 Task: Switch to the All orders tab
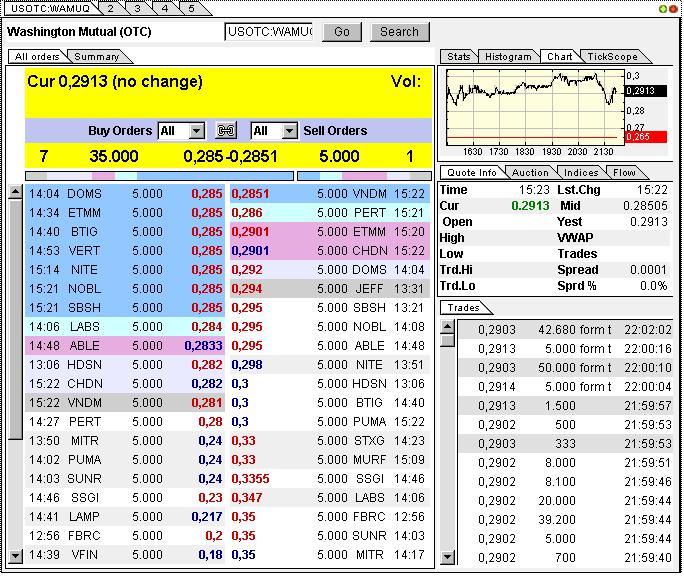[37, 57]
